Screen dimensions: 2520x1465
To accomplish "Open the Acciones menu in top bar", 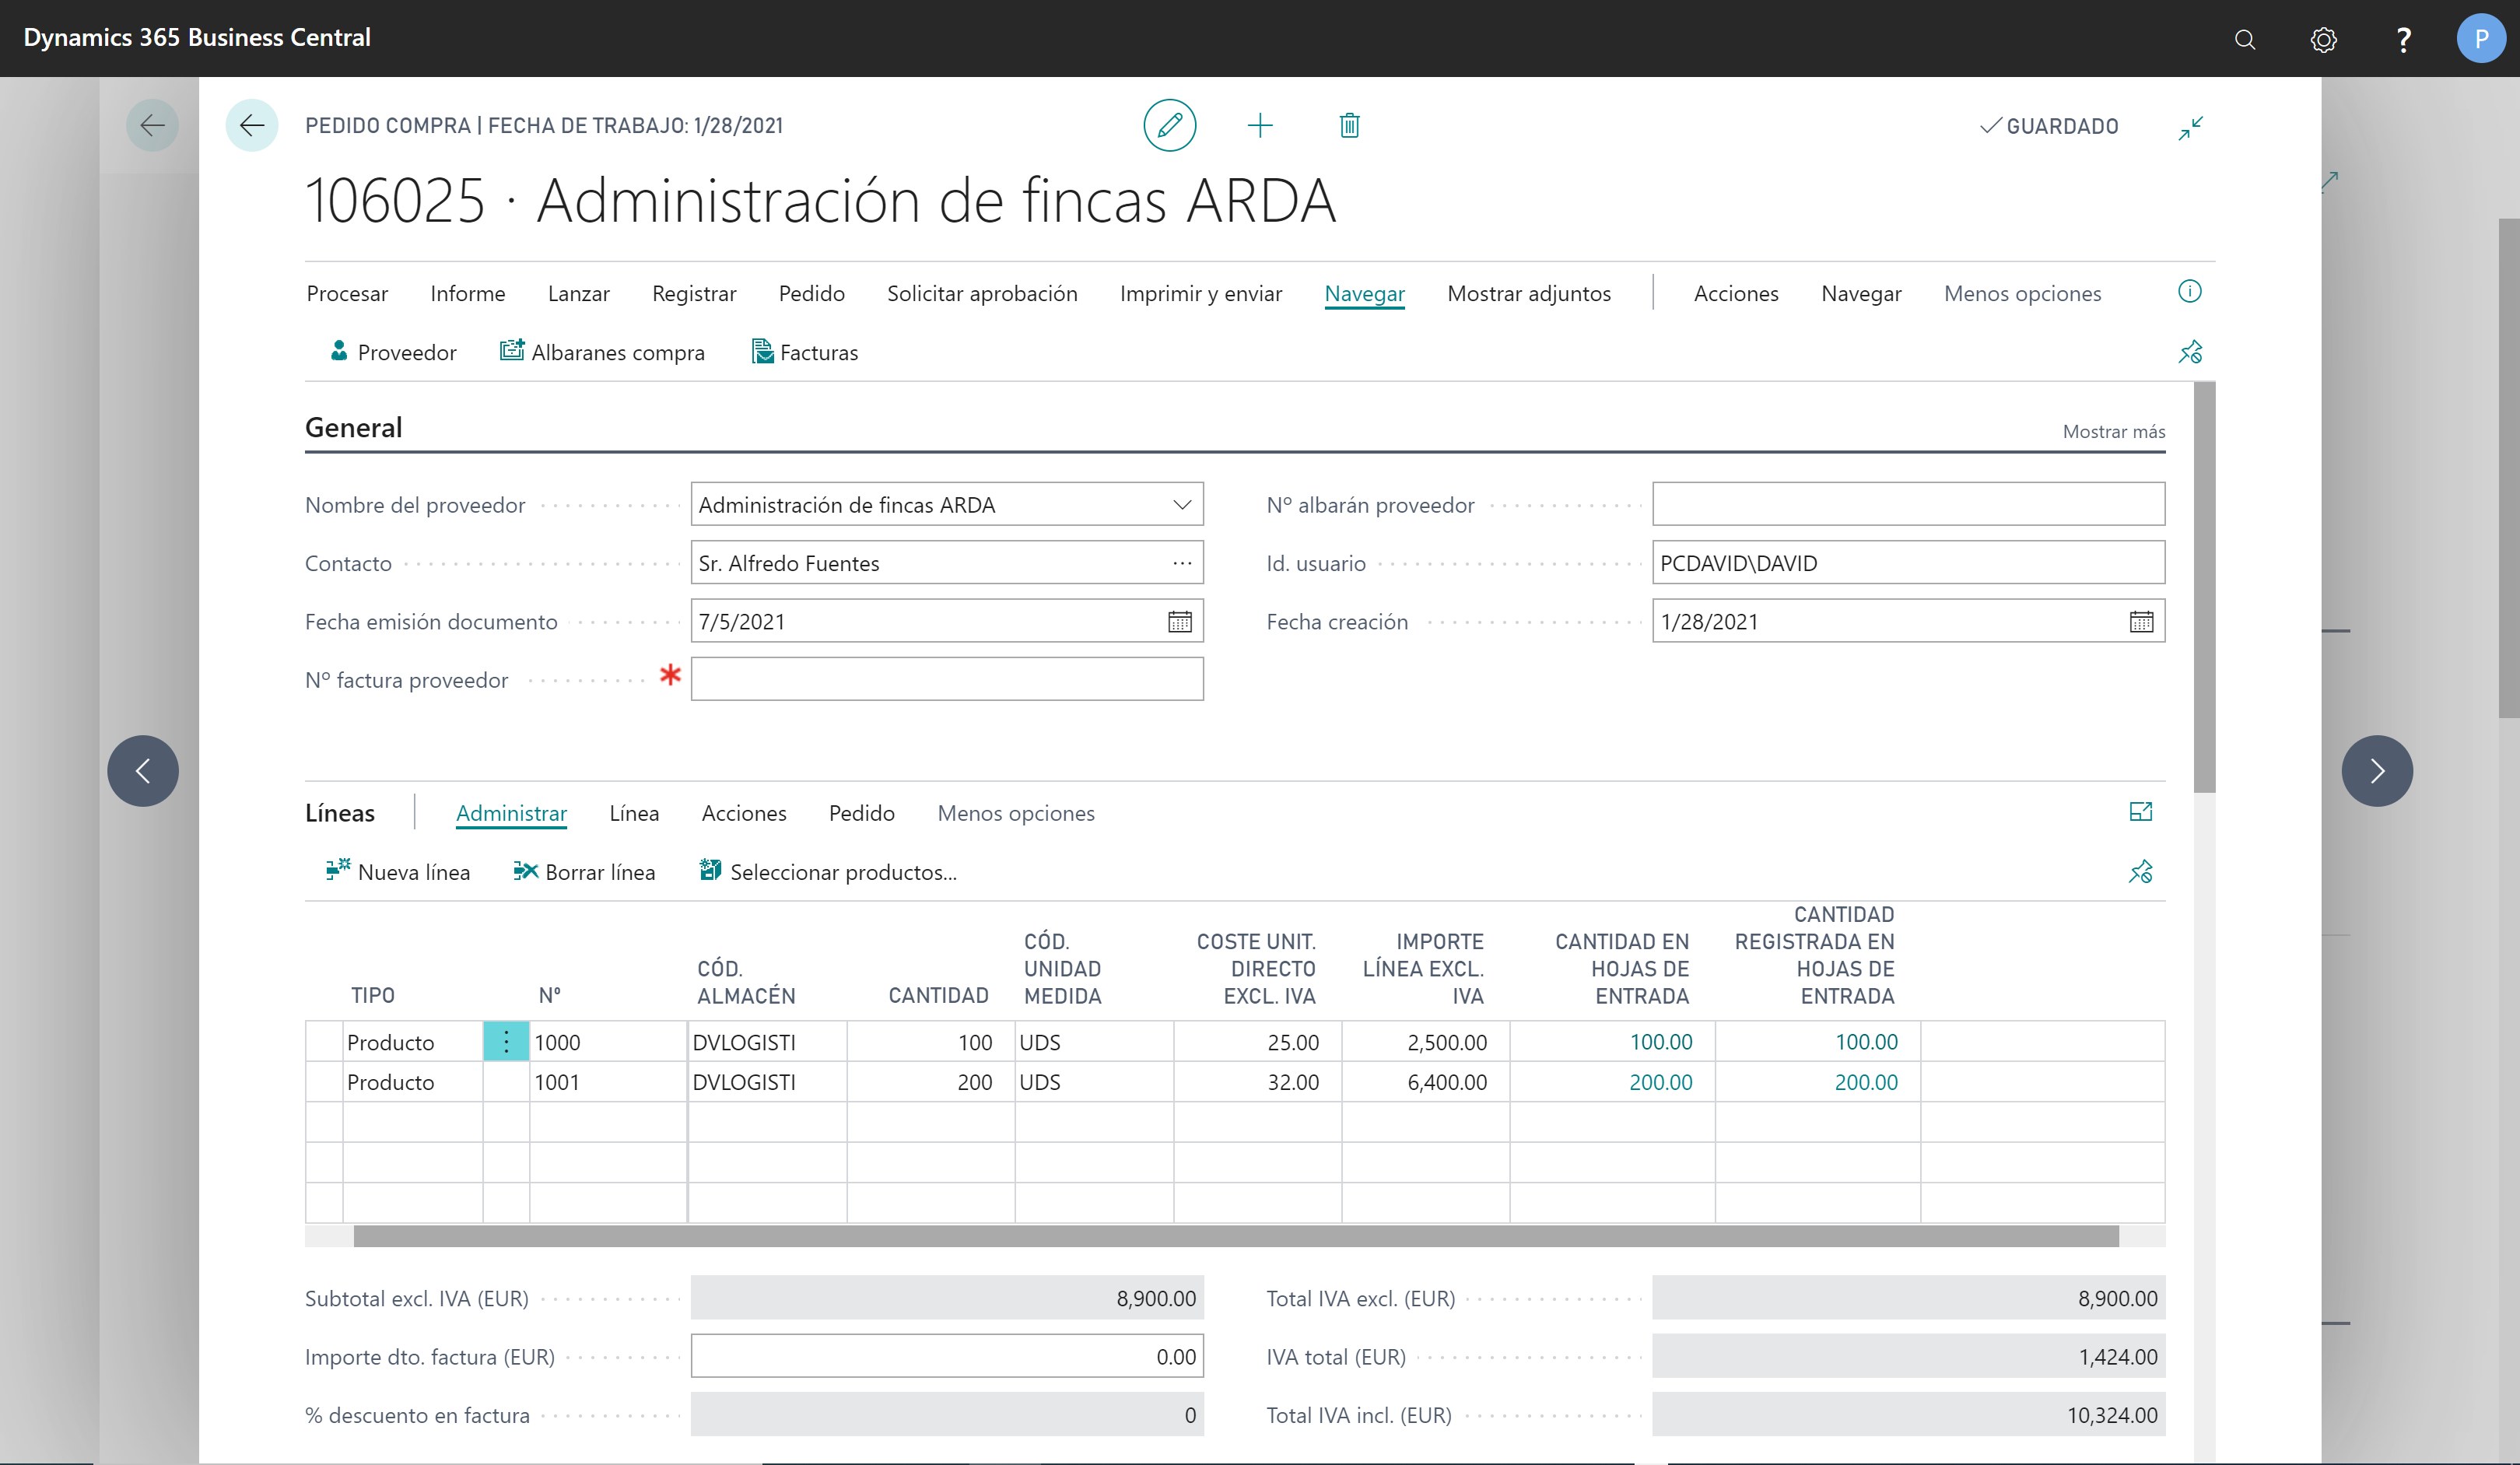I will 1735,293.
